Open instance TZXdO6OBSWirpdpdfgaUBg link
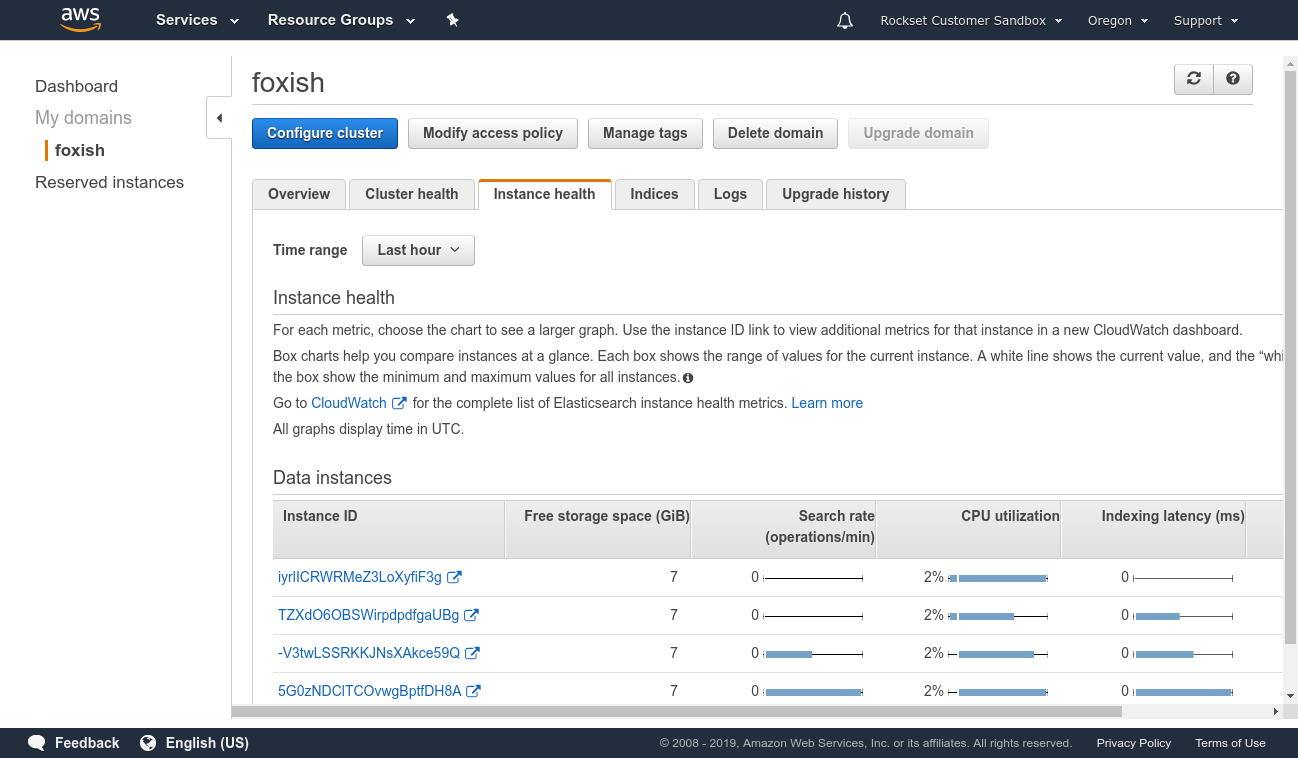The width and height of the screenshot is (1298, 758). click(x=368, y=615)
